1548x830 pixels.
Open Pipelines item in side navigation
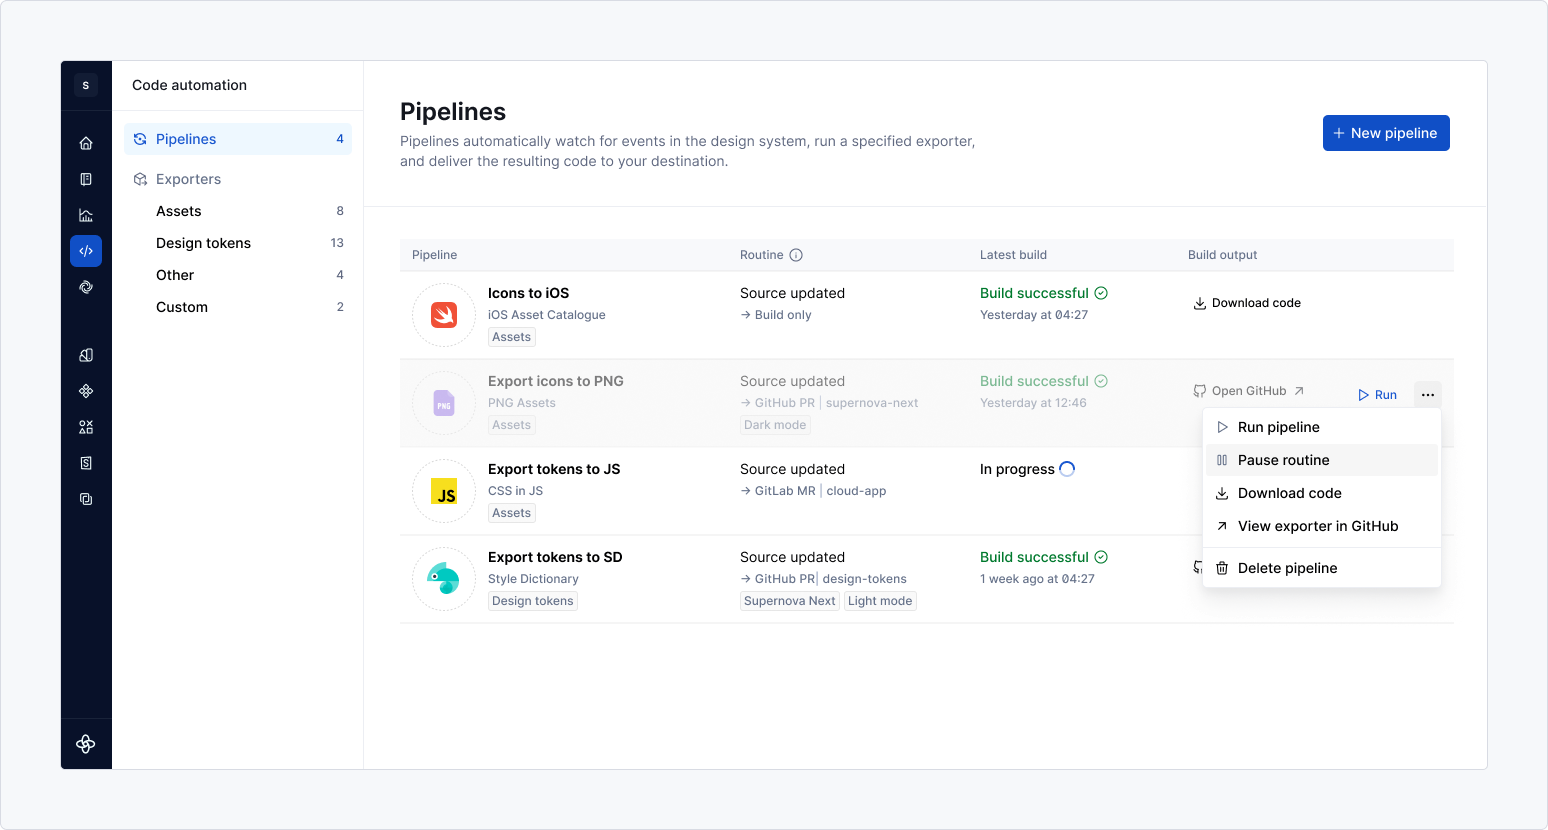click(x=186, y=139)
